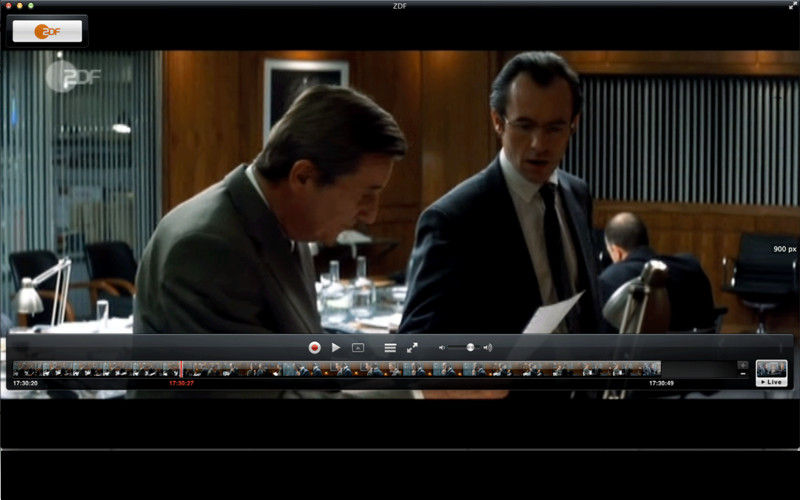800x500 pixels.
Task: Enter fullscreen with the diagonal arrows icon
Action: [x=412, y=347]
